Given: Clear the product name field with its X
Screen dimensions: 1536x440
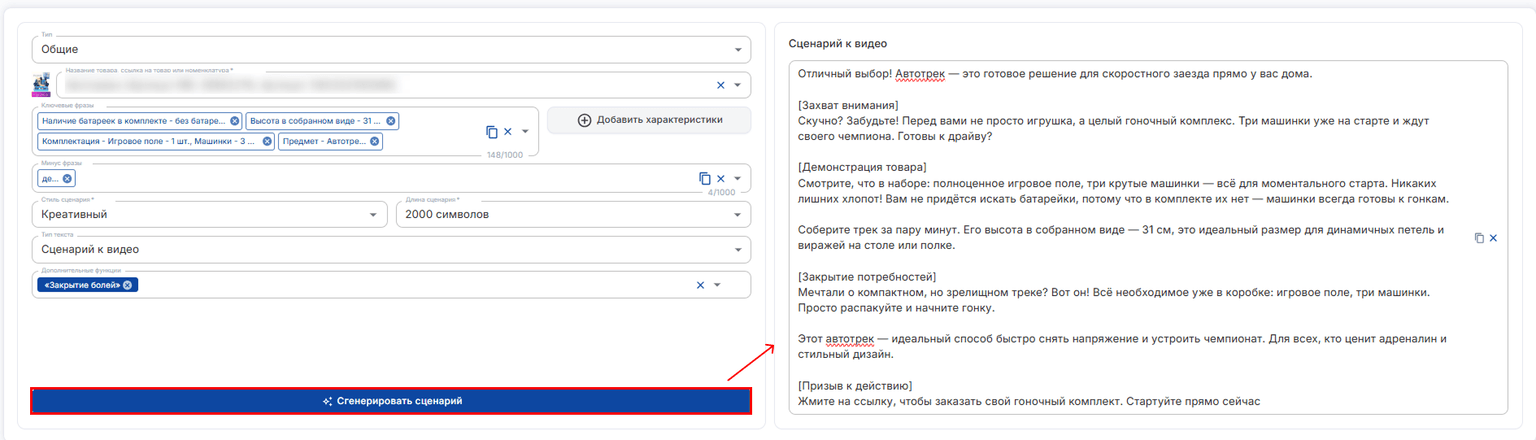Looking at the screenshot, I should pos(721,85).
